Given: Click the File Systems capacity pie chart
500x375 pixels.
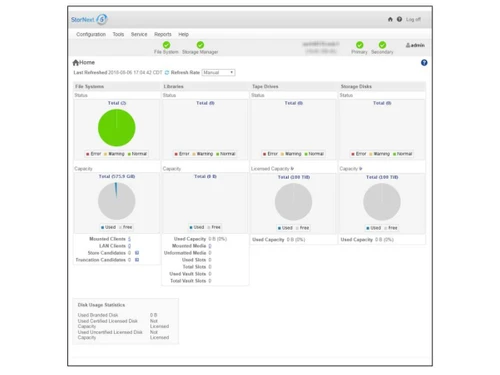Looking at the screenshot, I should (x=117, y=201).
